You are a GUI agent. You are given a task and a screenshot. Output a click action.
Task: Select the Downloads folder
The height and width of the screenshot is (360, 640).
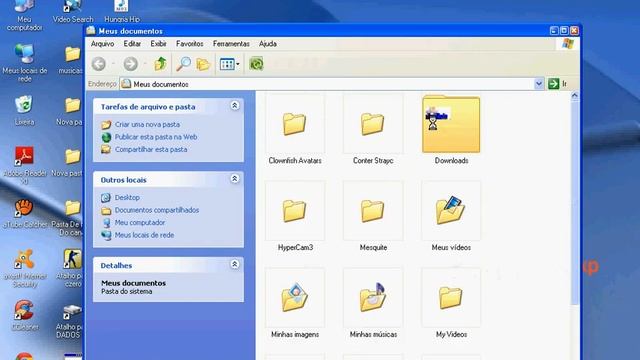click(x=451, y=130)
